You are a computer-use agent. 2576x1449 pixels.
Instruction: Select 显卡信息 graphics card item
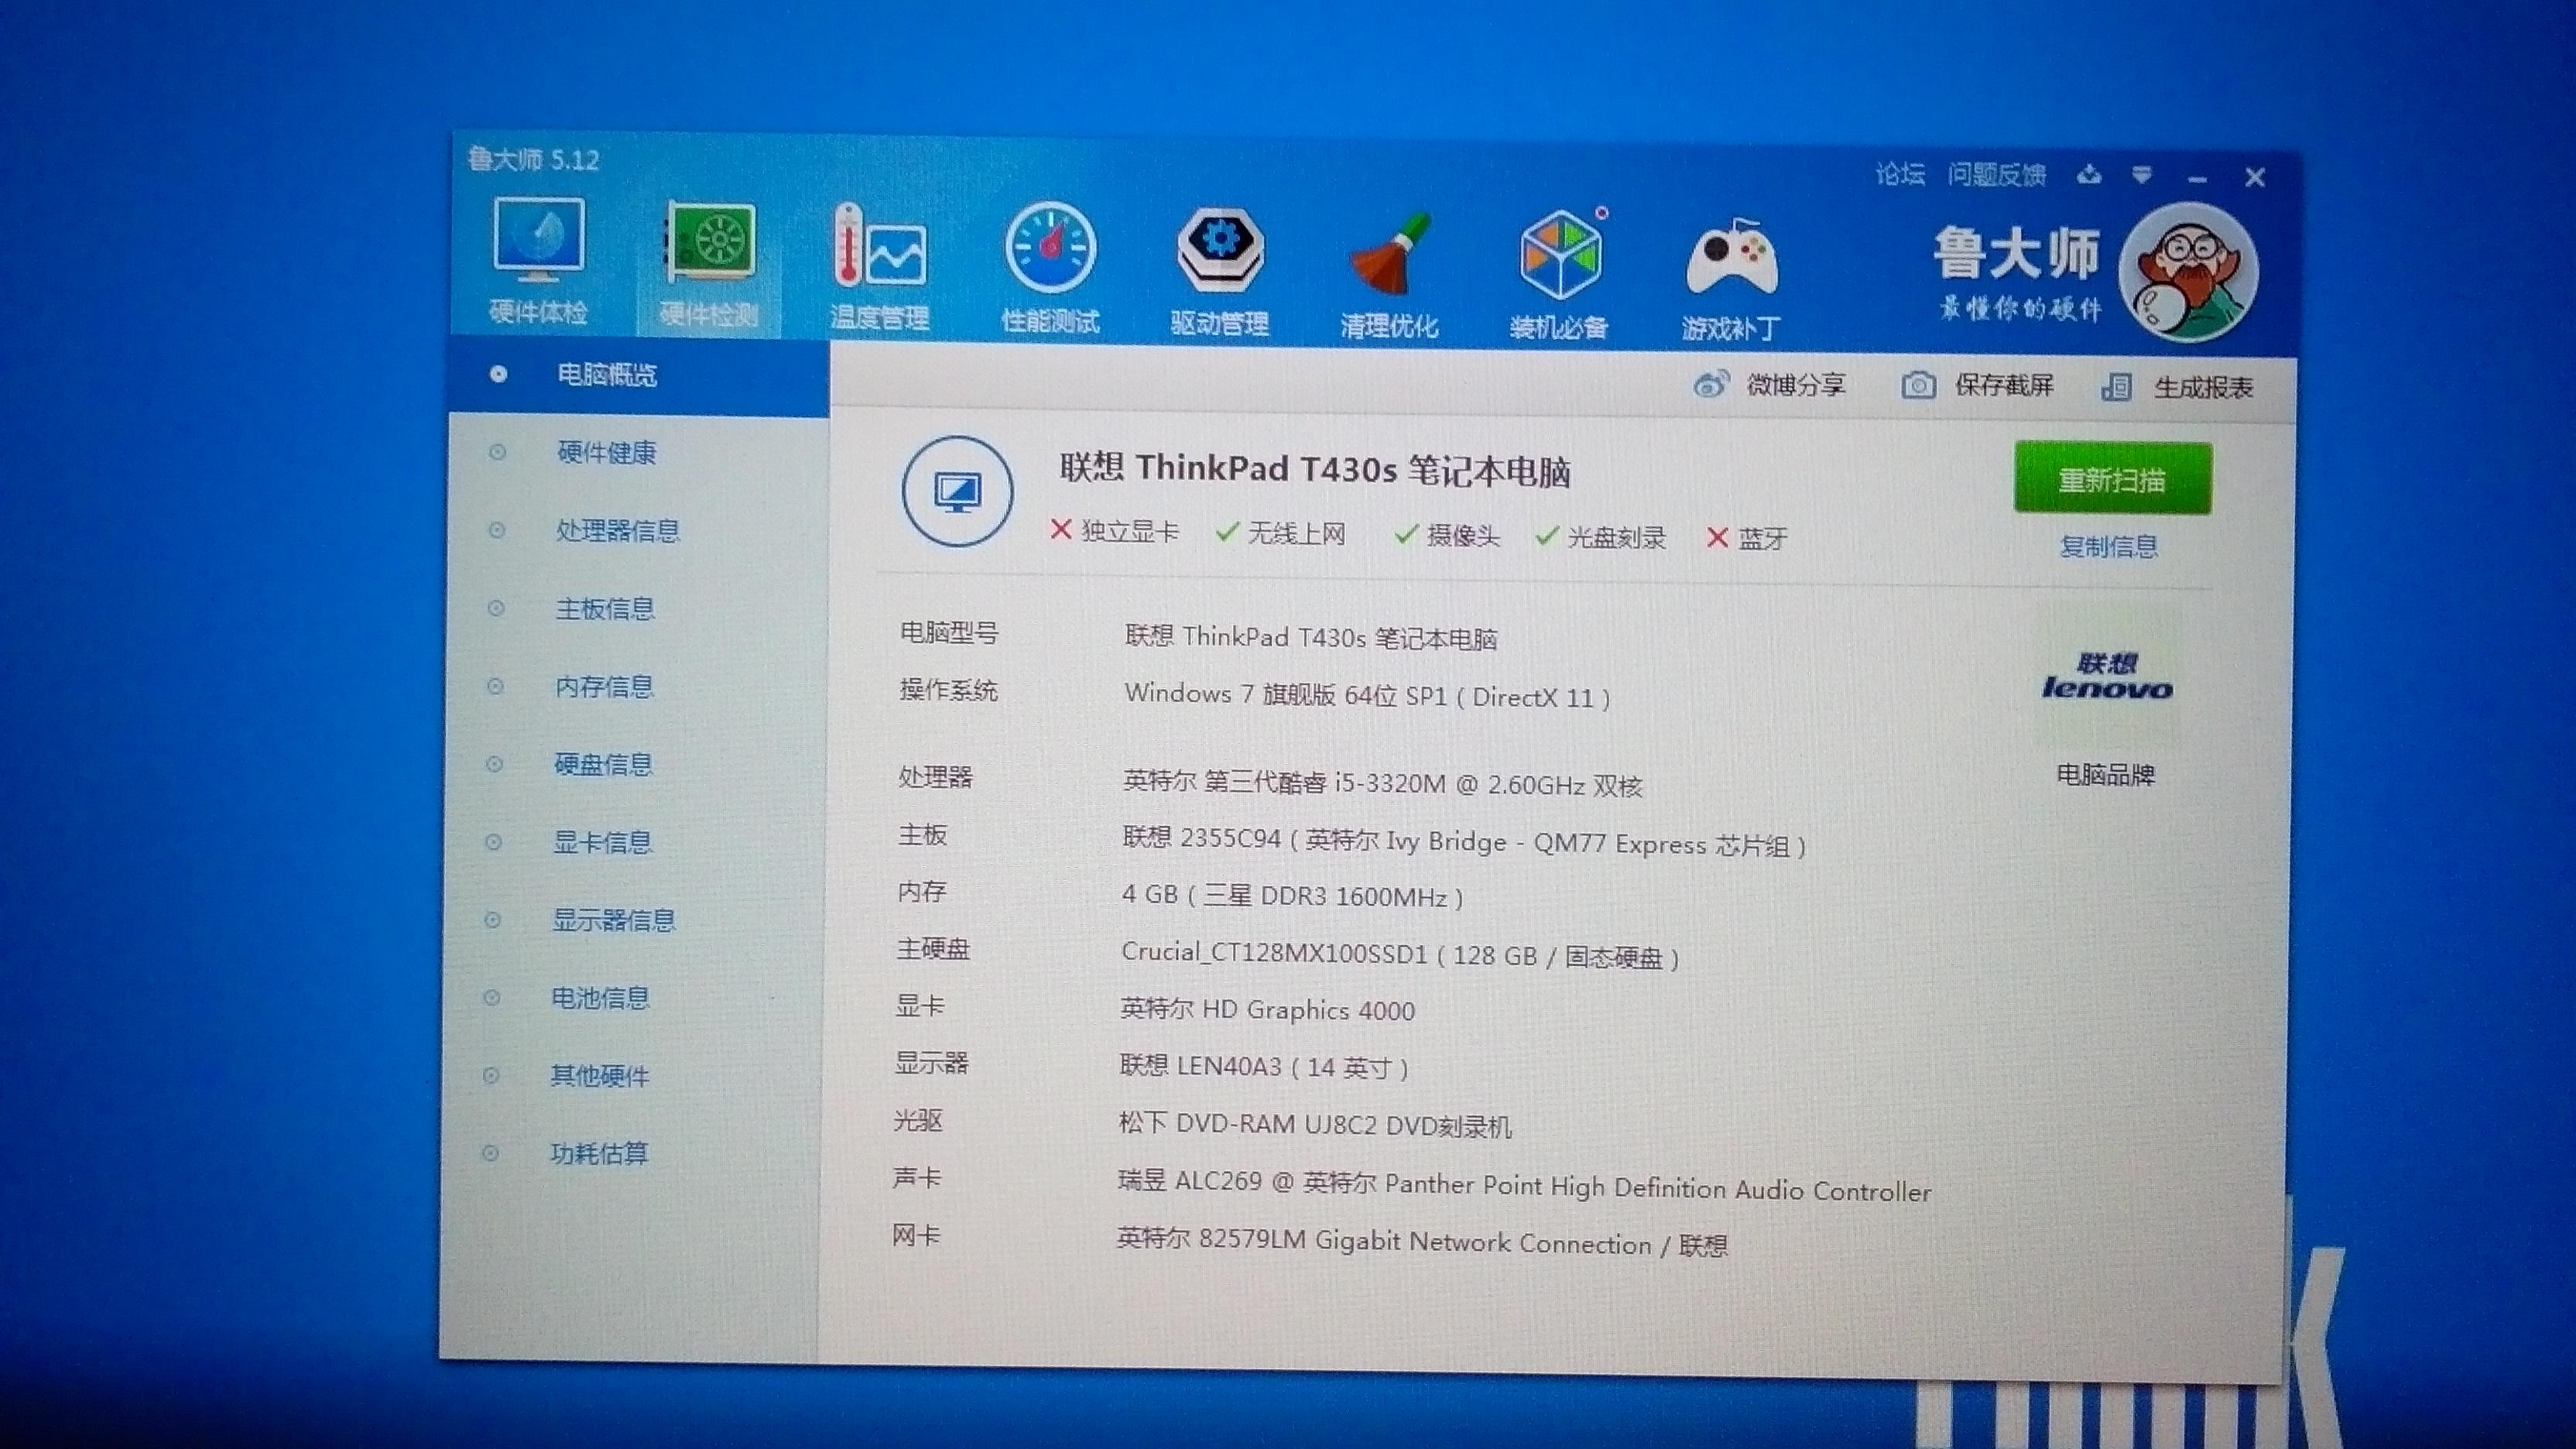pyautogui.click(x=602, y=843)
